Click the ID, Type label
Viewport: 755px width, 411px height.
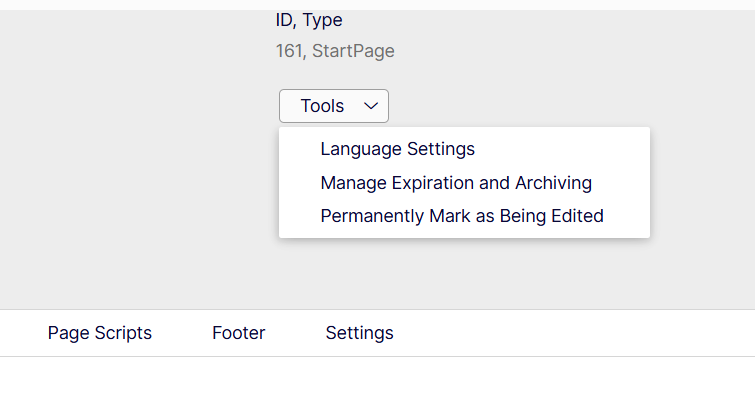pyautogui.click(x=309, y=20)
